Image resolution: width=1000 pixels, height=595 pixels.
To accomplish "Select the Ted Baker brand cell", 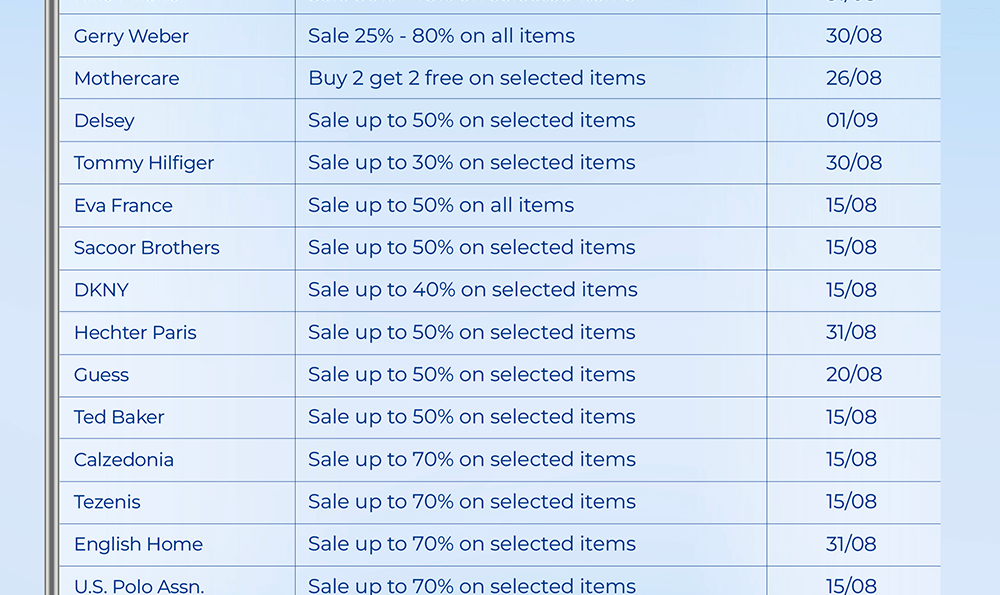I will tap(119, 417).
